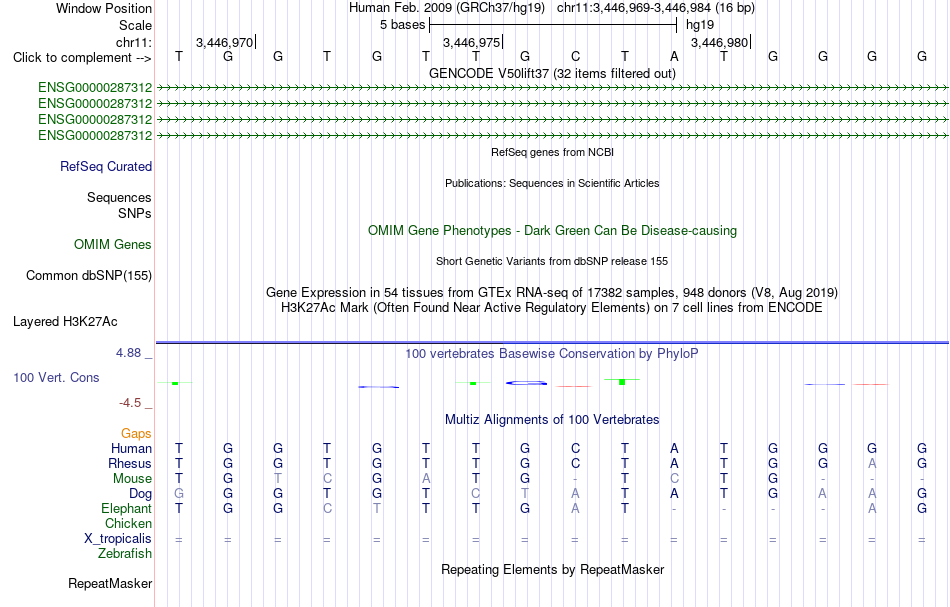Click the -4.5 PhyloP lower scale value

(x=130, y=403)
